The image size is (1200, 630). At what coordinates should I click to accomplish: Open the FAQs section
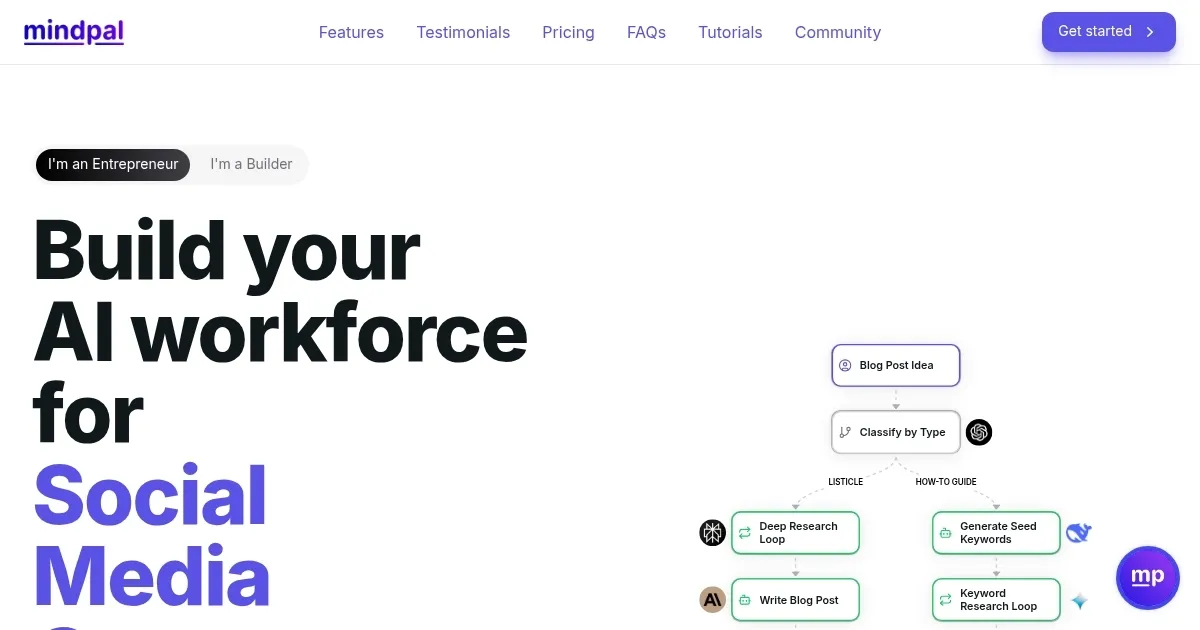(646, 32)
